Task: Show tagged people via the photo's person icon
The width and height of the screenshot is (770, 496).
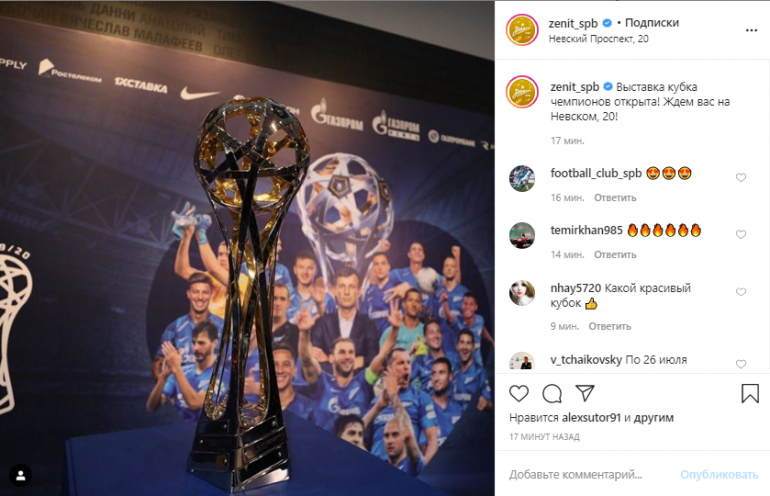Action: 21,475
